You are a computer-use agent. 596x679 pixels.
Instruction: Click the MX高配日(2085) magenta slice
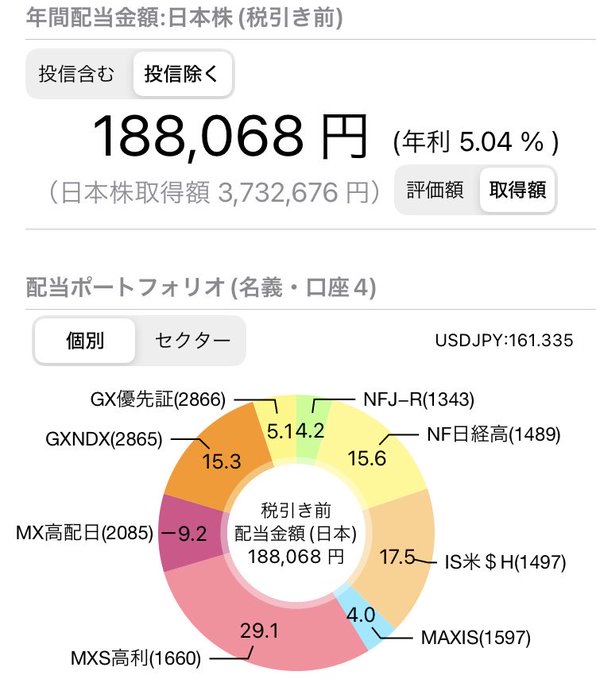[x=191, y=534]
